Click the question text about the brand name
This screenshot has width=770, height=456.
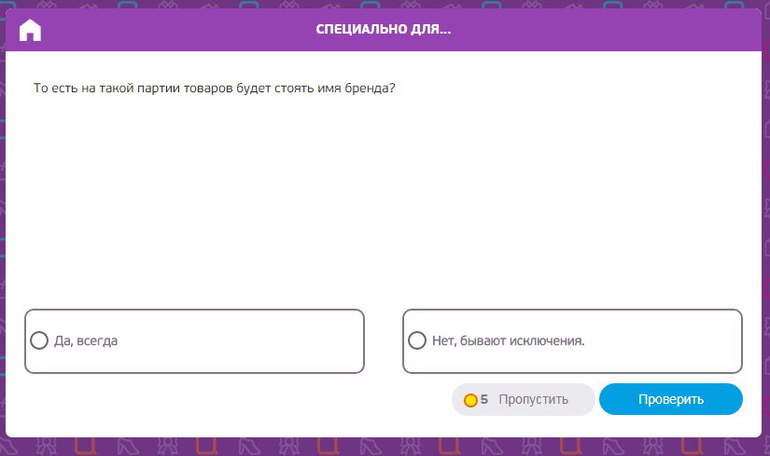tap(214, 88)
